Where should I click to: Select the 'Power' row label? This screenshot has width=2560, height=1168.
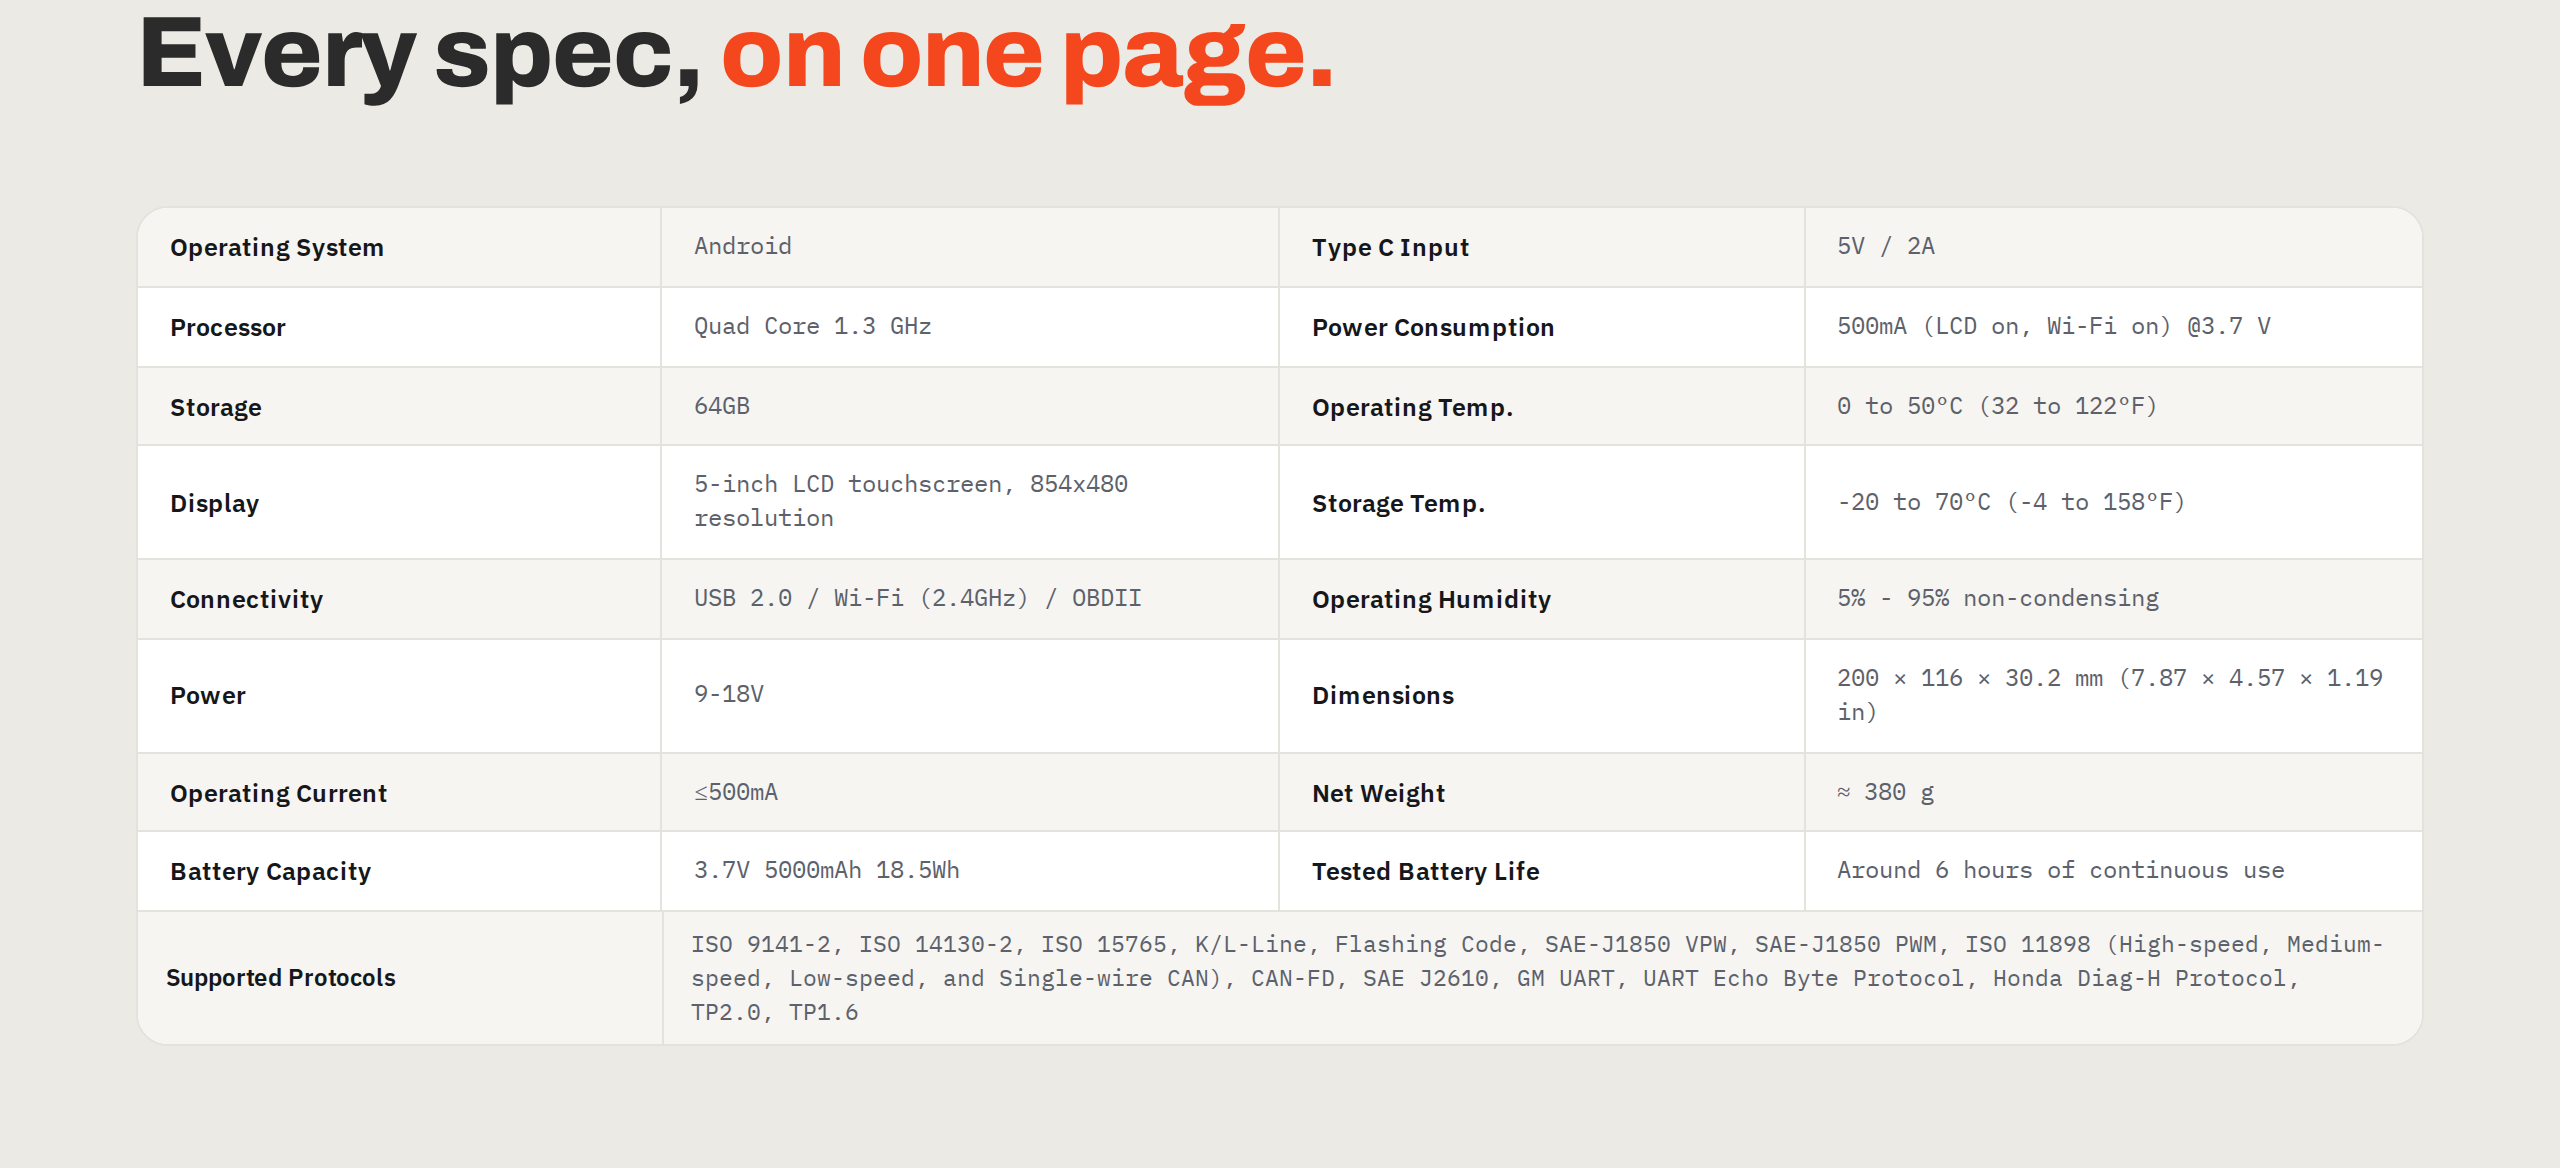pyautogui.click(x=208, y=696)
